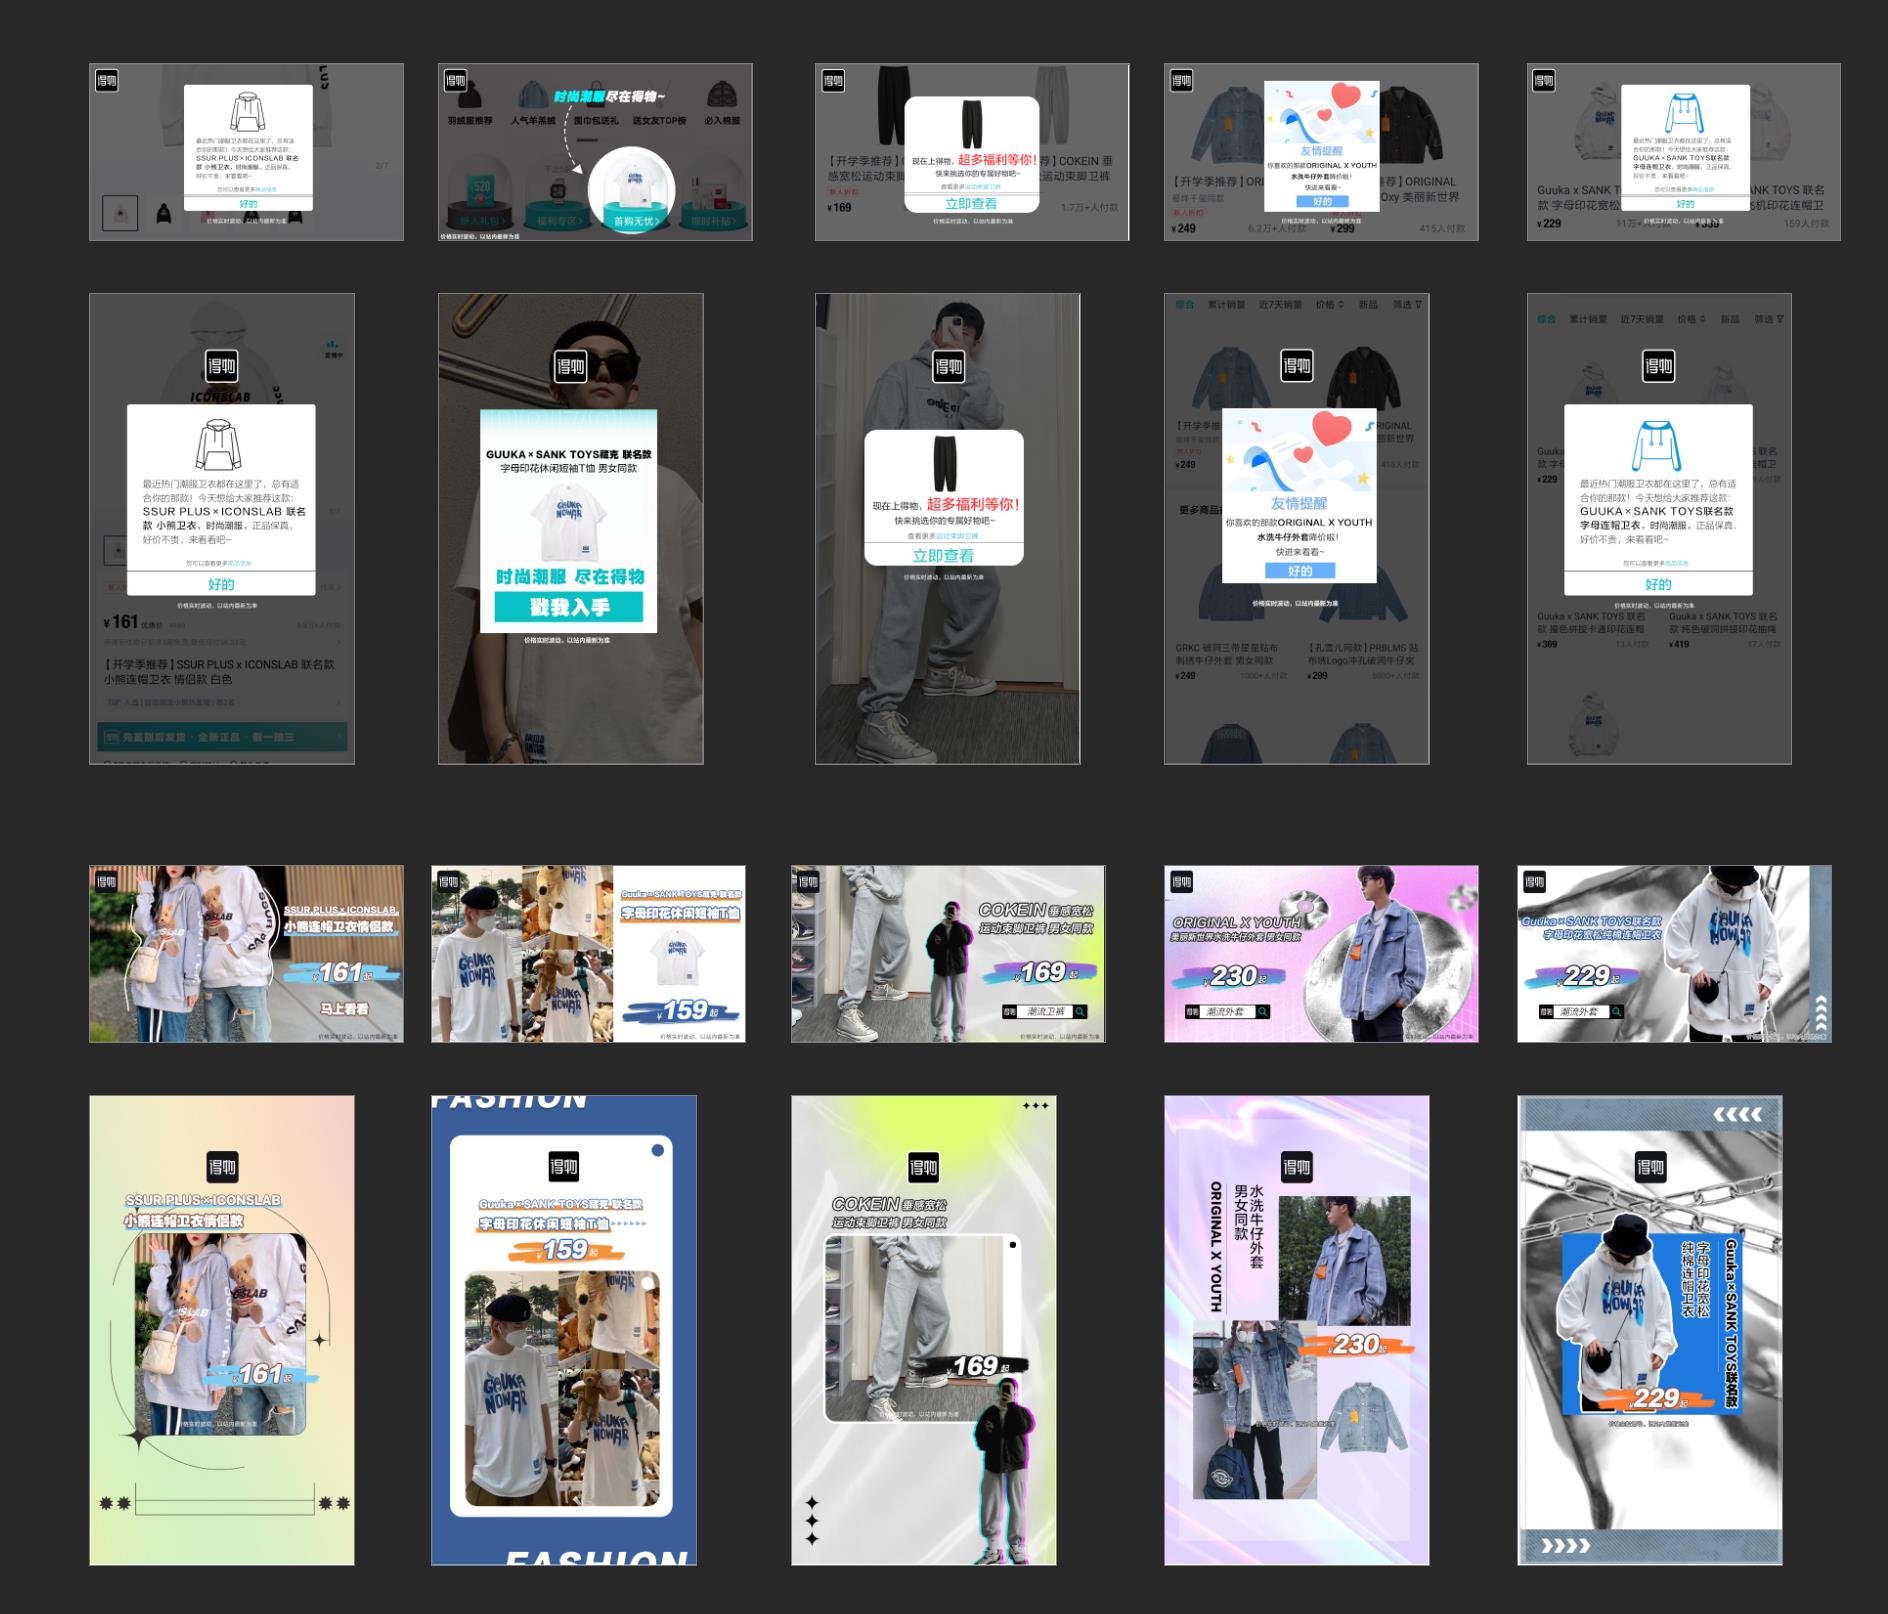Screen dimensions: 1888x1614
Task: Click 人气羊羔绒 category on 时尚潮服 banner
Action: click(532, 121)
